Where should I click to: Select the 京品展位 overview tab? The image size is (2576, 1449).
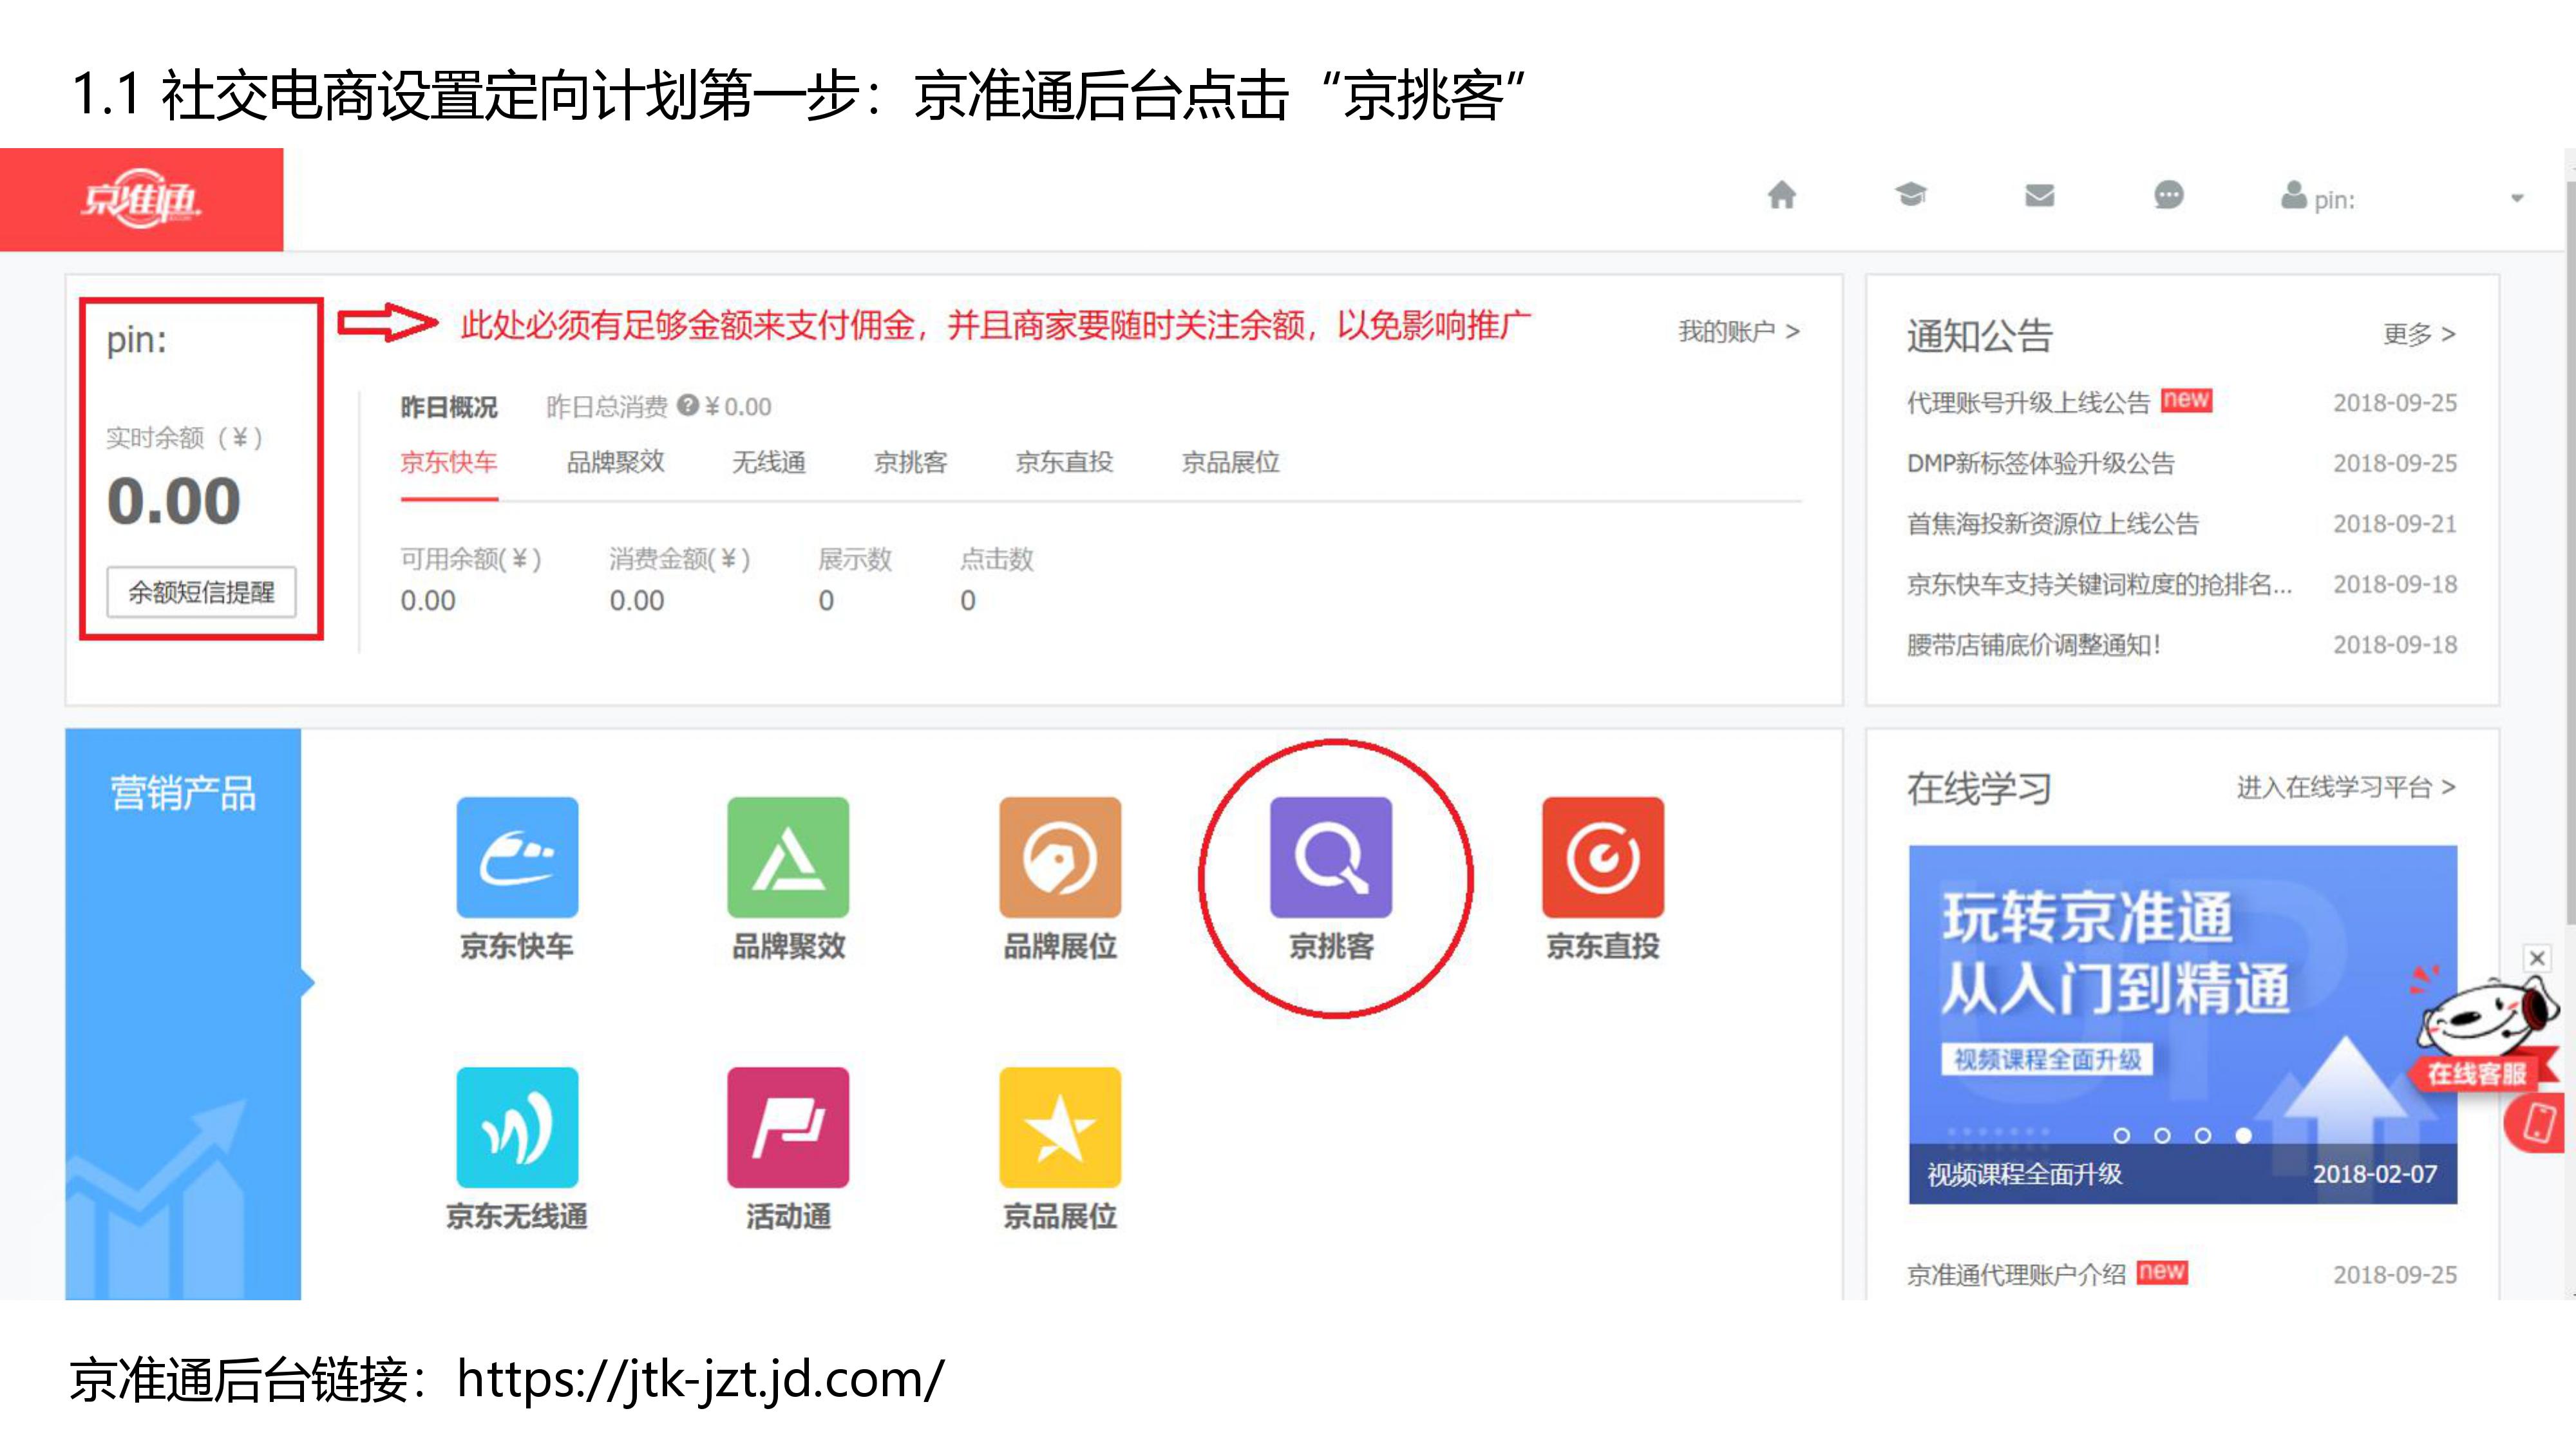(x=1230, y=462)
